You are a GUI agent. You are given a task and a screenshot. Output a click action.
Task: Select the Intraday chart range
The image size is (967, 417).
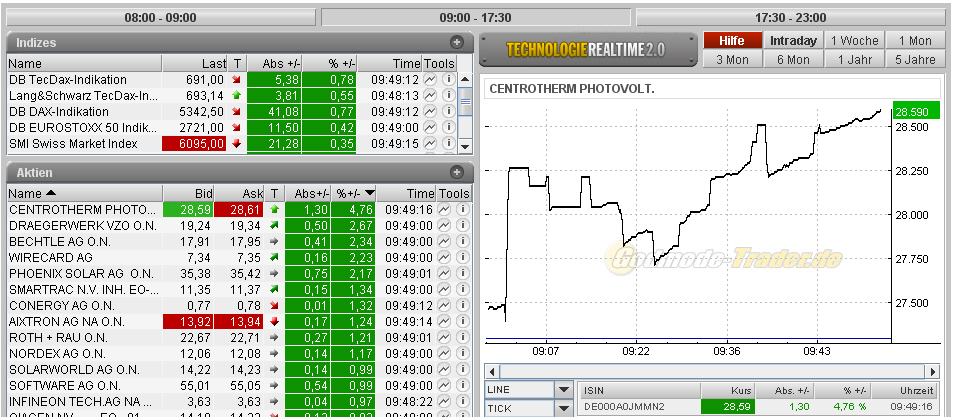[x=792, y=41]
